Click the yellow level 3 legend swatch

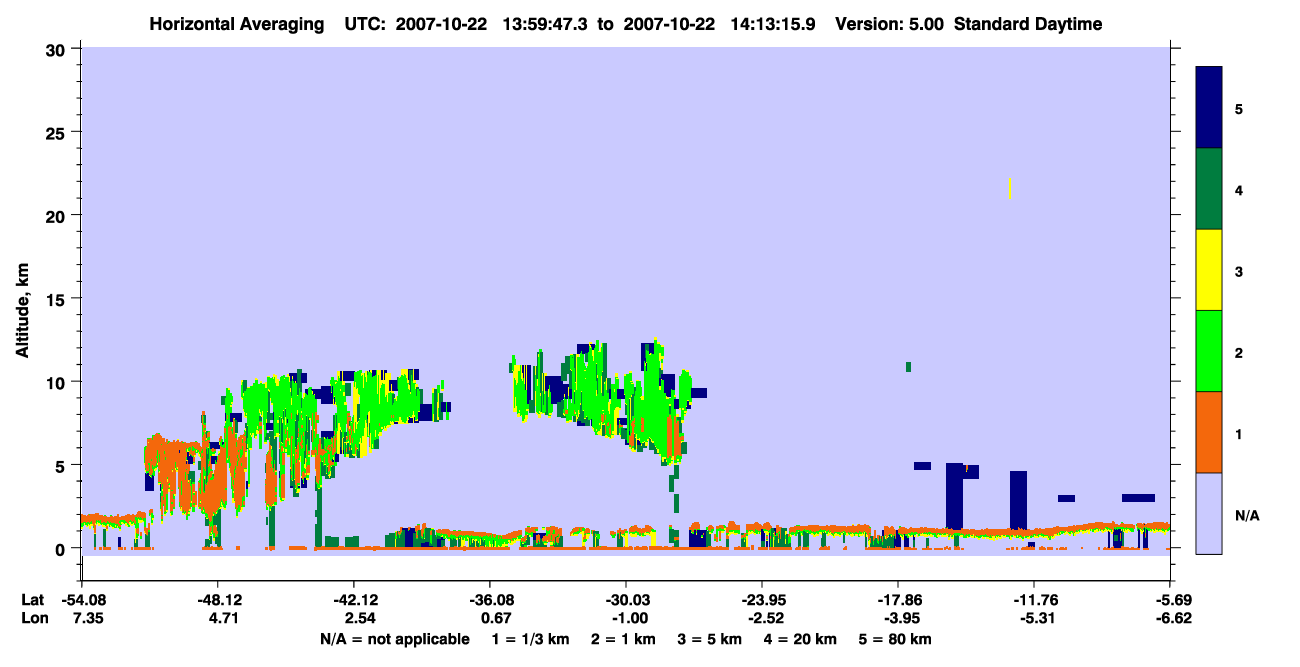point(1209,270)
